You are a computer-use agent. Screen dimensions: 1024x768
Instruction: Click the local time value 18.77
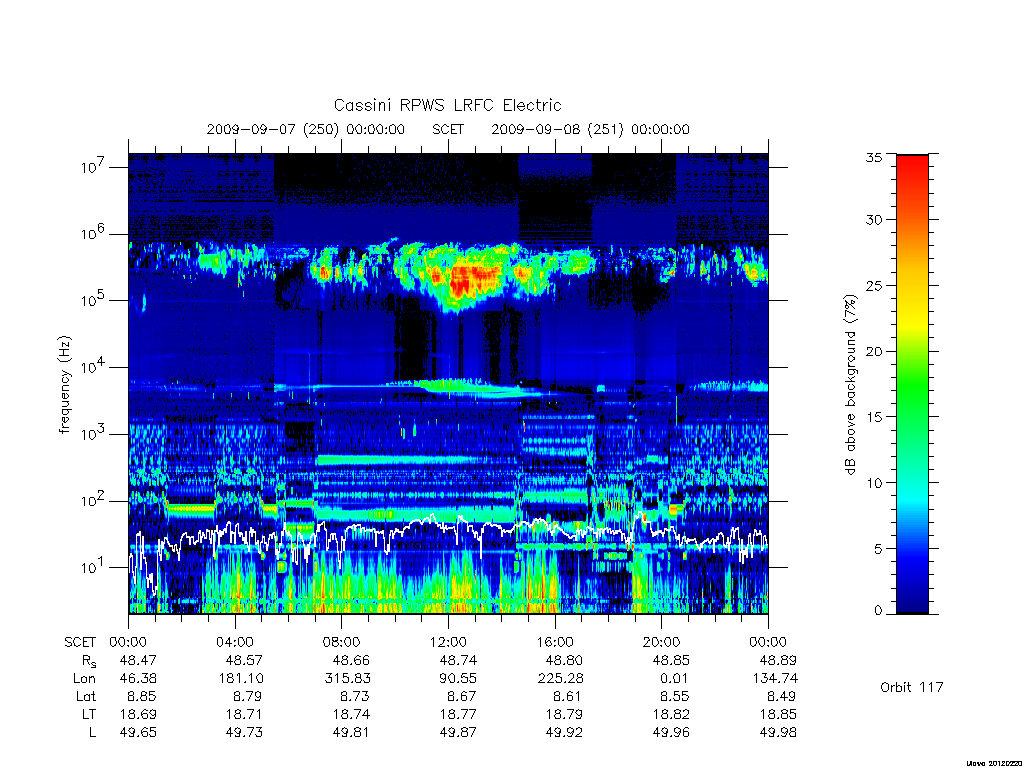458,714
